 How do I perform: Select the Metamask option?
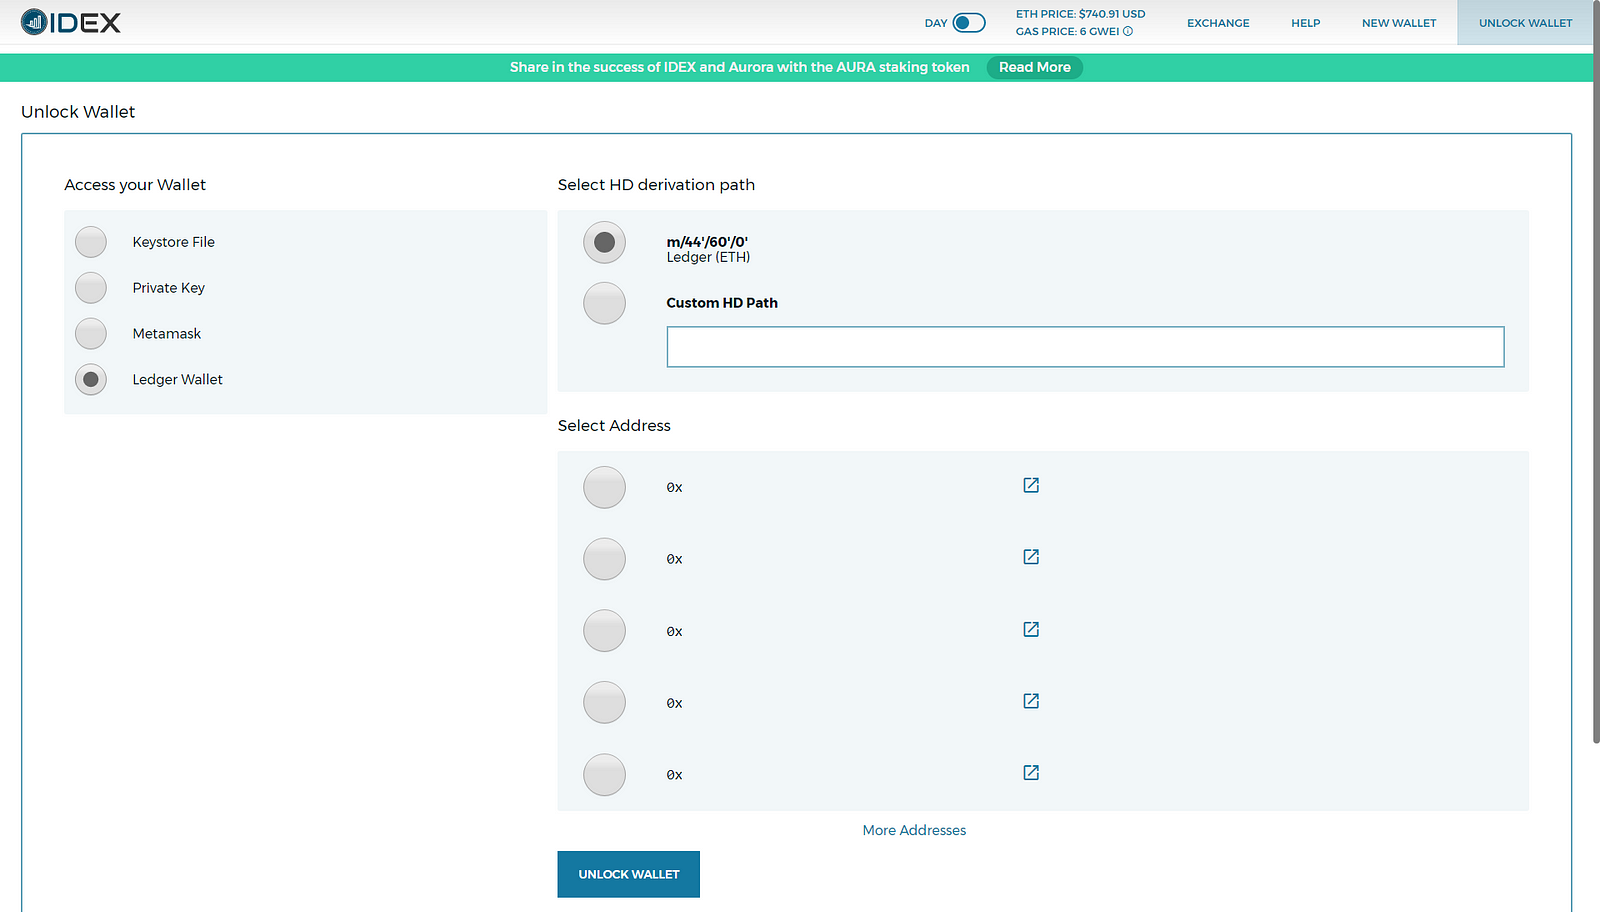tap(91, 334)
